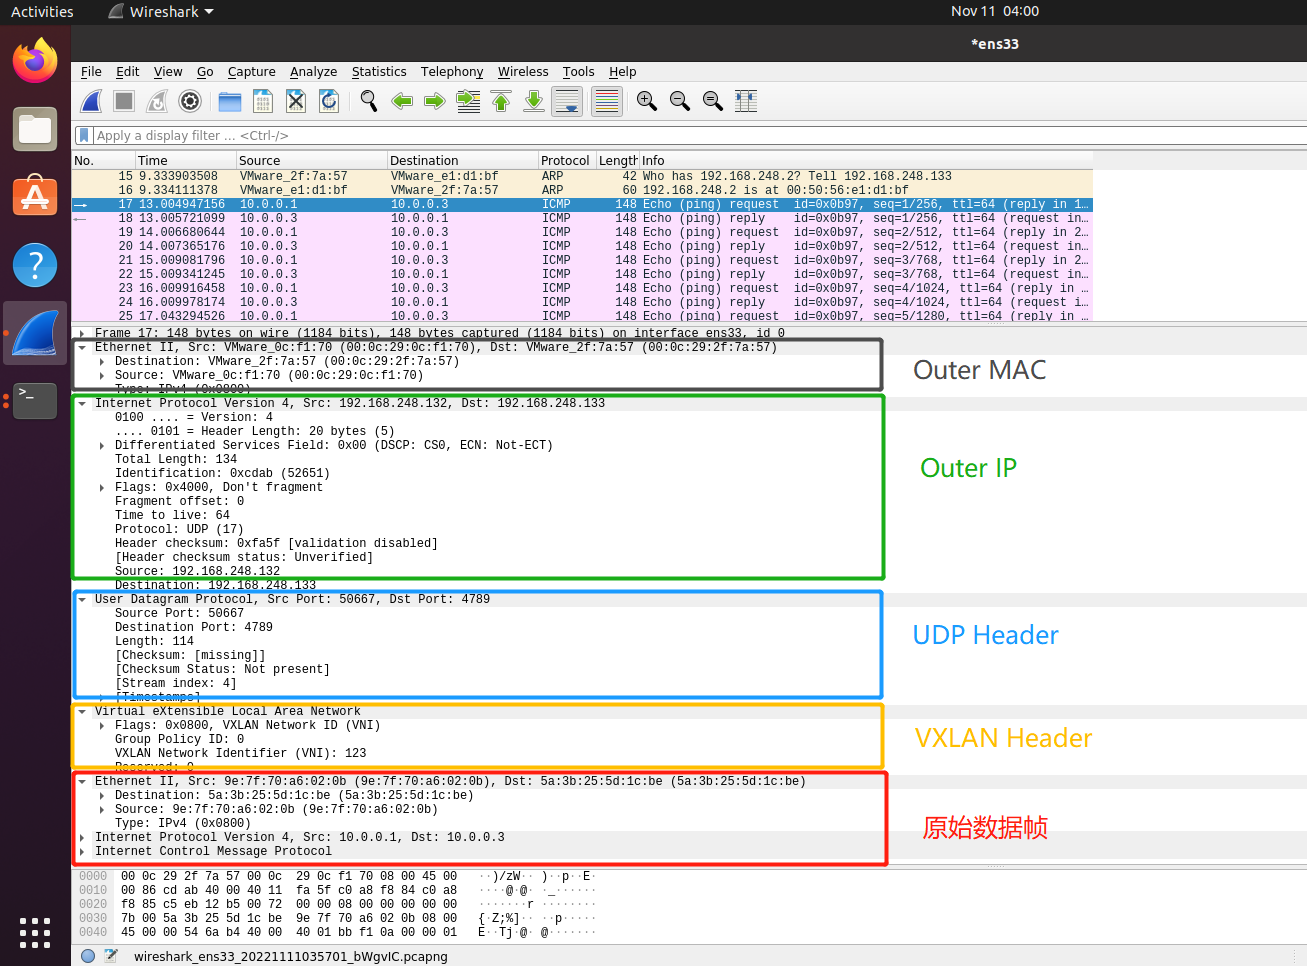Image resolution: width=1307 pixels, height=966 pixels.
Task: Reload this capture file
Action: tap(329, 101)
